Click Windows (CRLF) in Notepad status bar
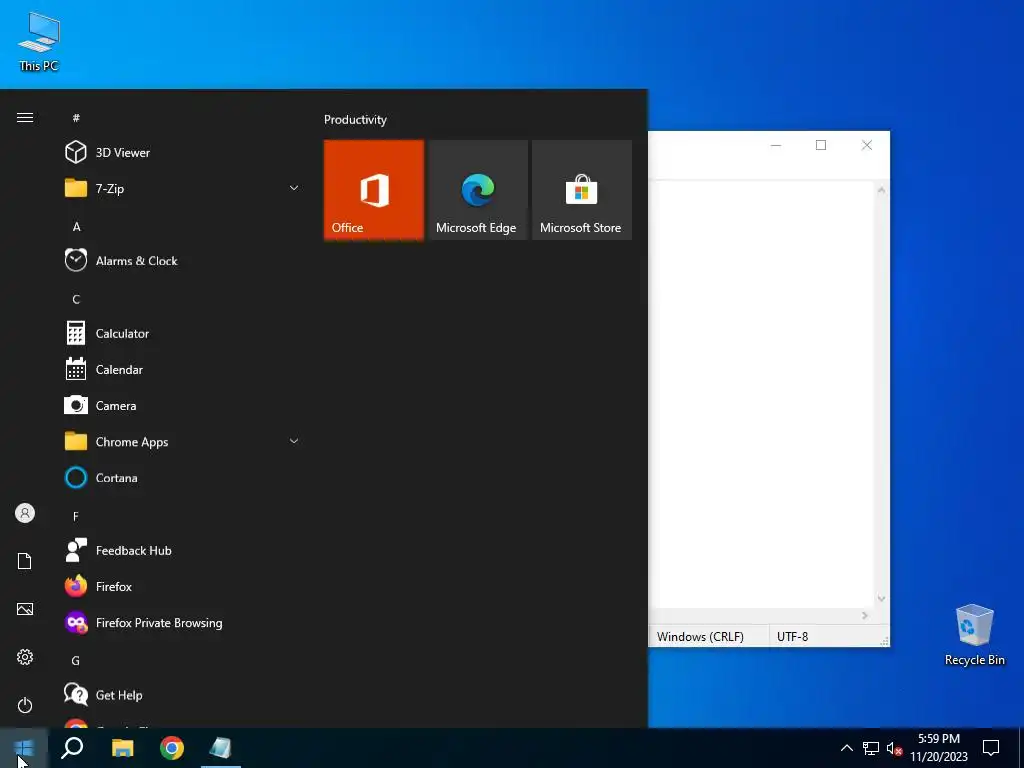The width and height of the screenshot is (1024, 768). coord(700,636)
